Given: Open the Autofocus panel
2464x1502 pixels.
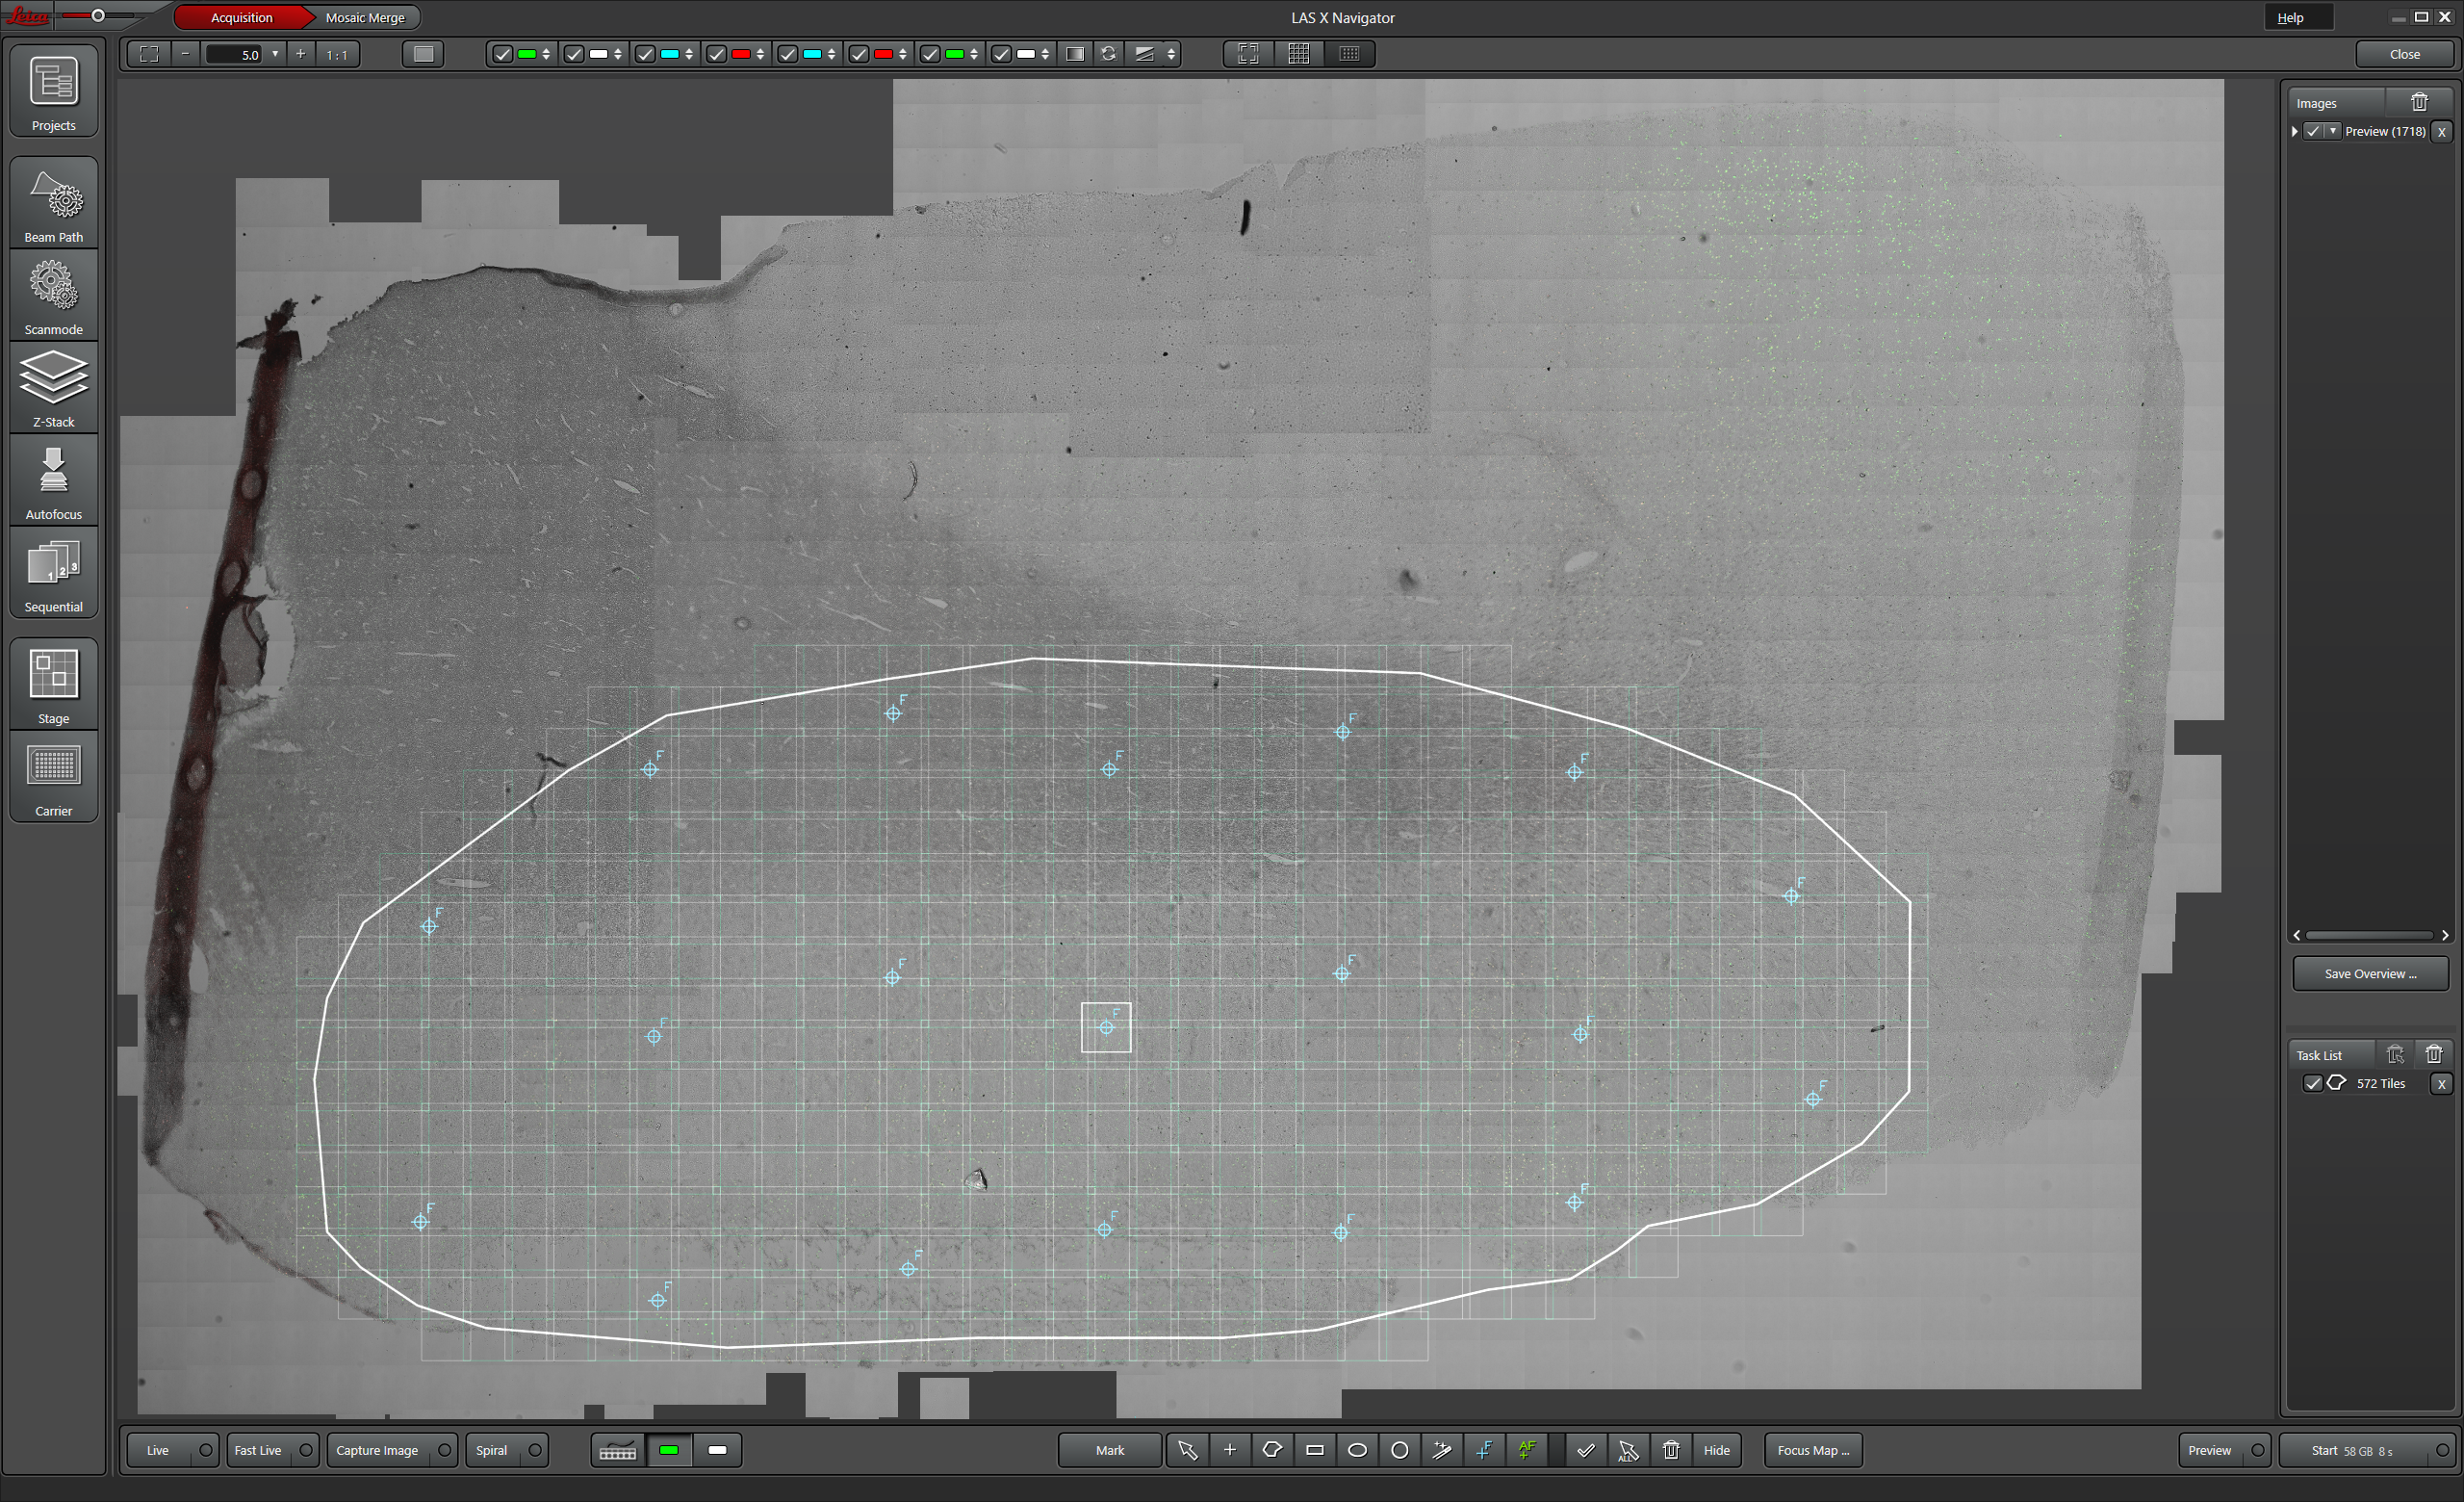Looking at the screenshot, I should coord(53,481).
